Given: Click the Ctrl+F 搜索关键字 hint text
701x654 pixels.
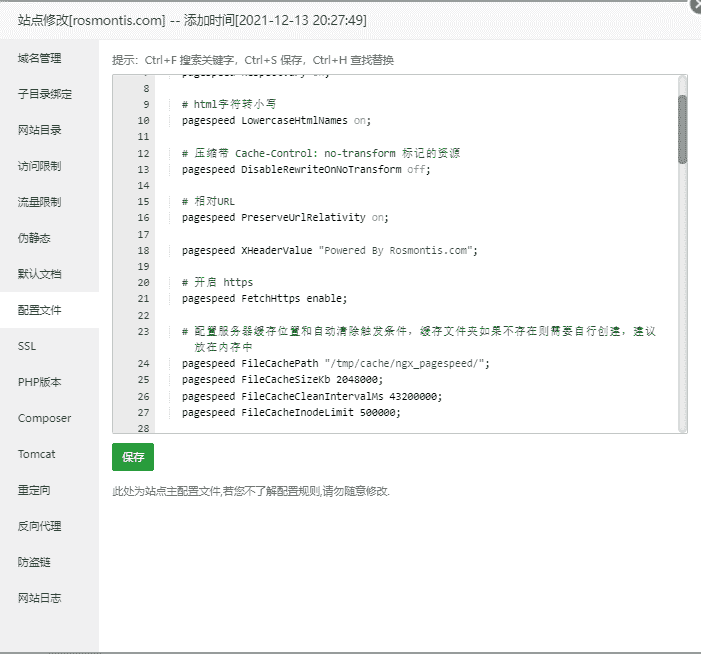Looking at the screenshot, I should click(190, 60).
